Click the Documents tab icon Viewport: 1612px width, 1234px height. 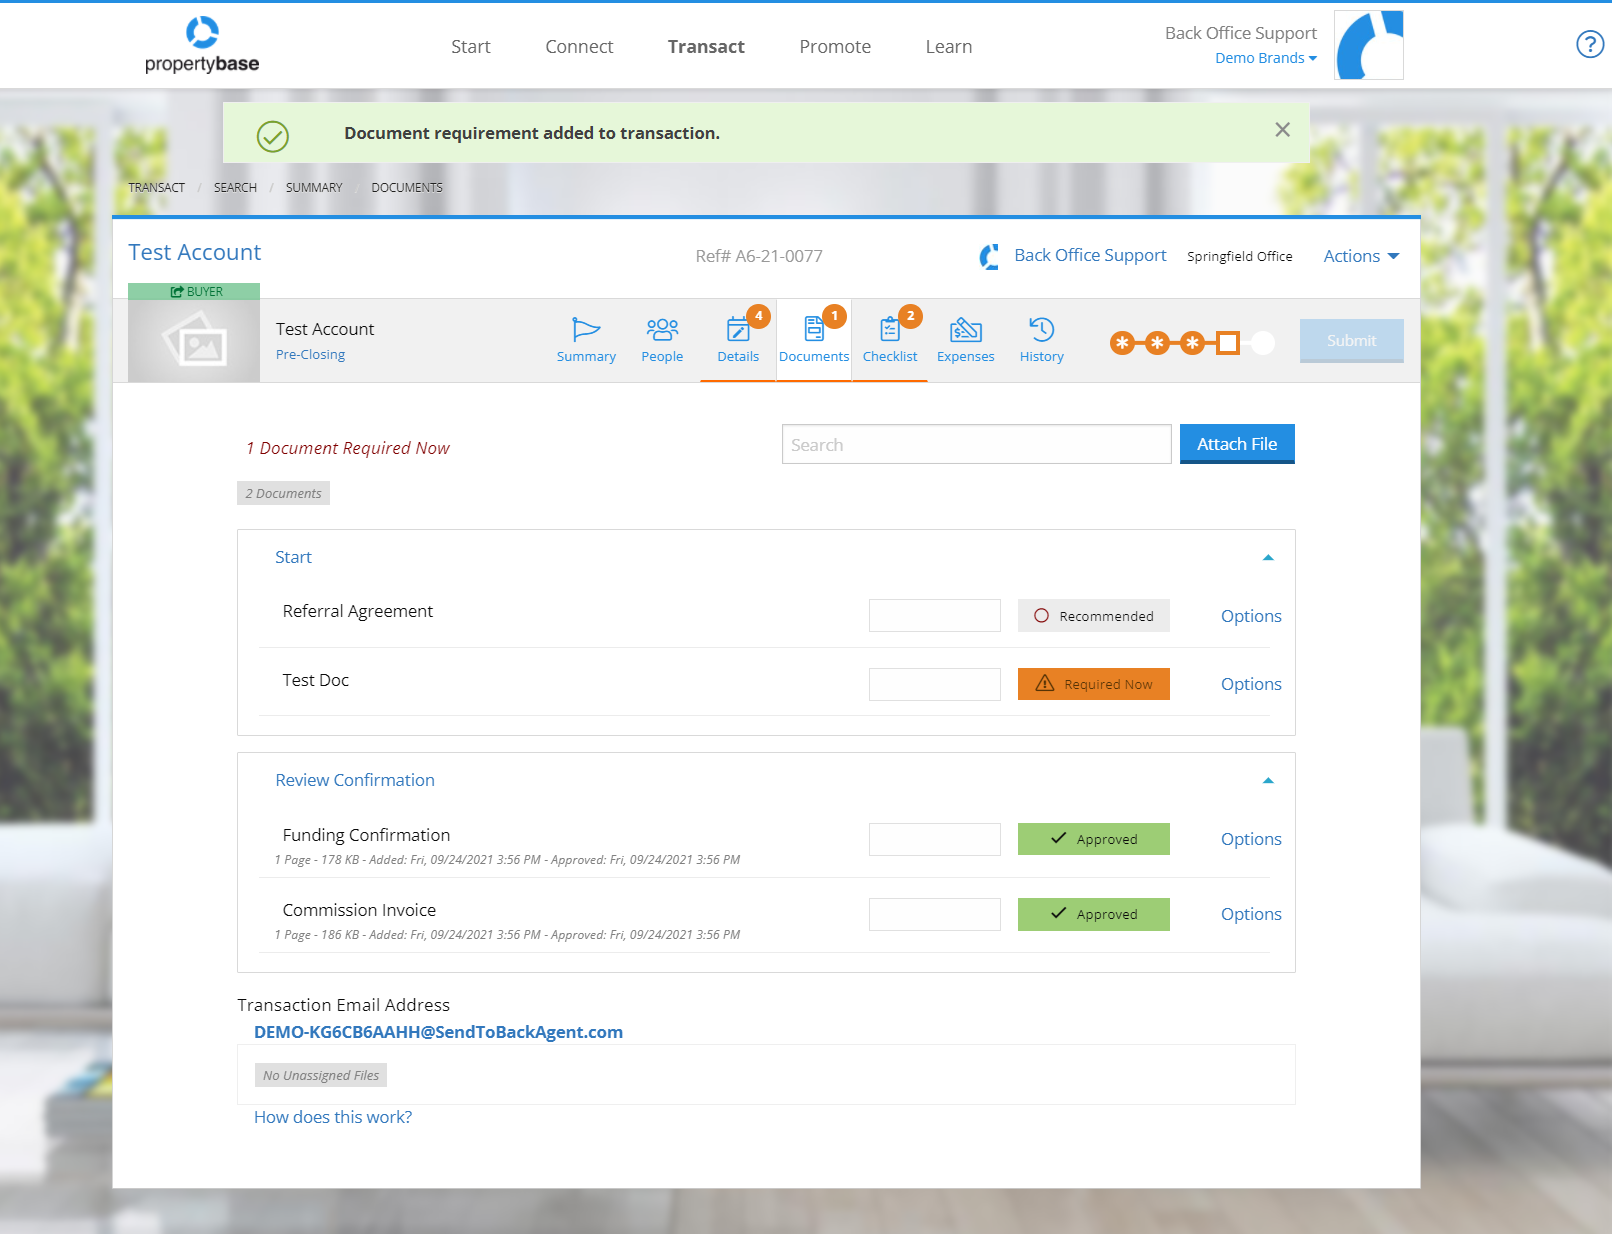click(x=814, y=331)
